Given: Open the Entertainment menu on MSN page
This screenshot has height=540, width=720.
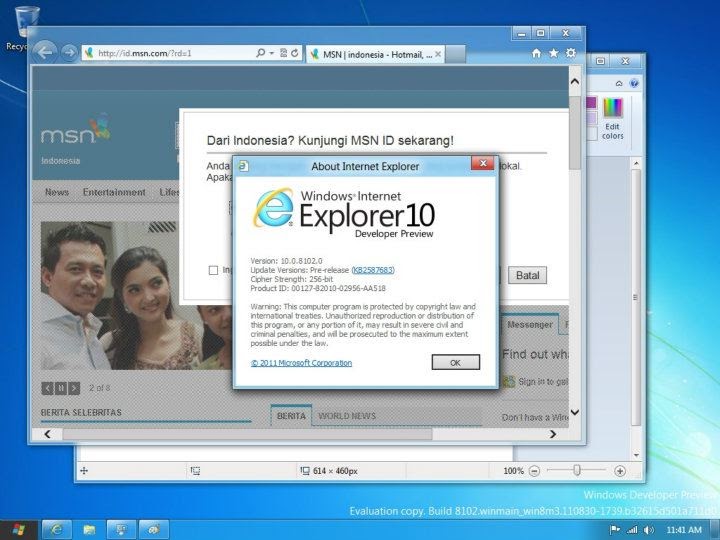Looking at the screenshot, I should pos(114,192).
